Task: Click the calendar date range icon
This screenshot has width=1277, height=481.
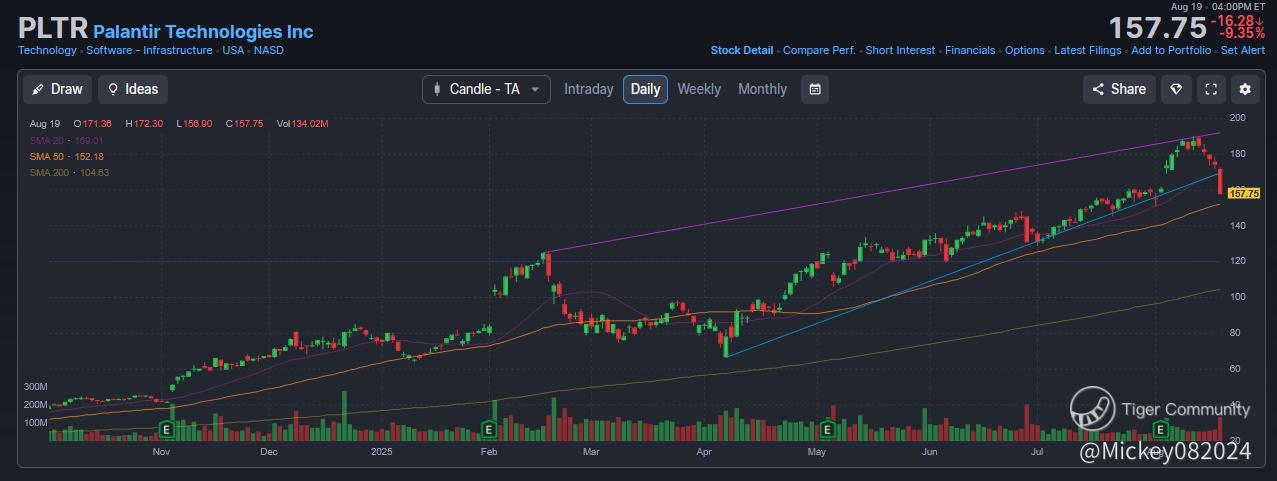Action: (x=815, y=89)
